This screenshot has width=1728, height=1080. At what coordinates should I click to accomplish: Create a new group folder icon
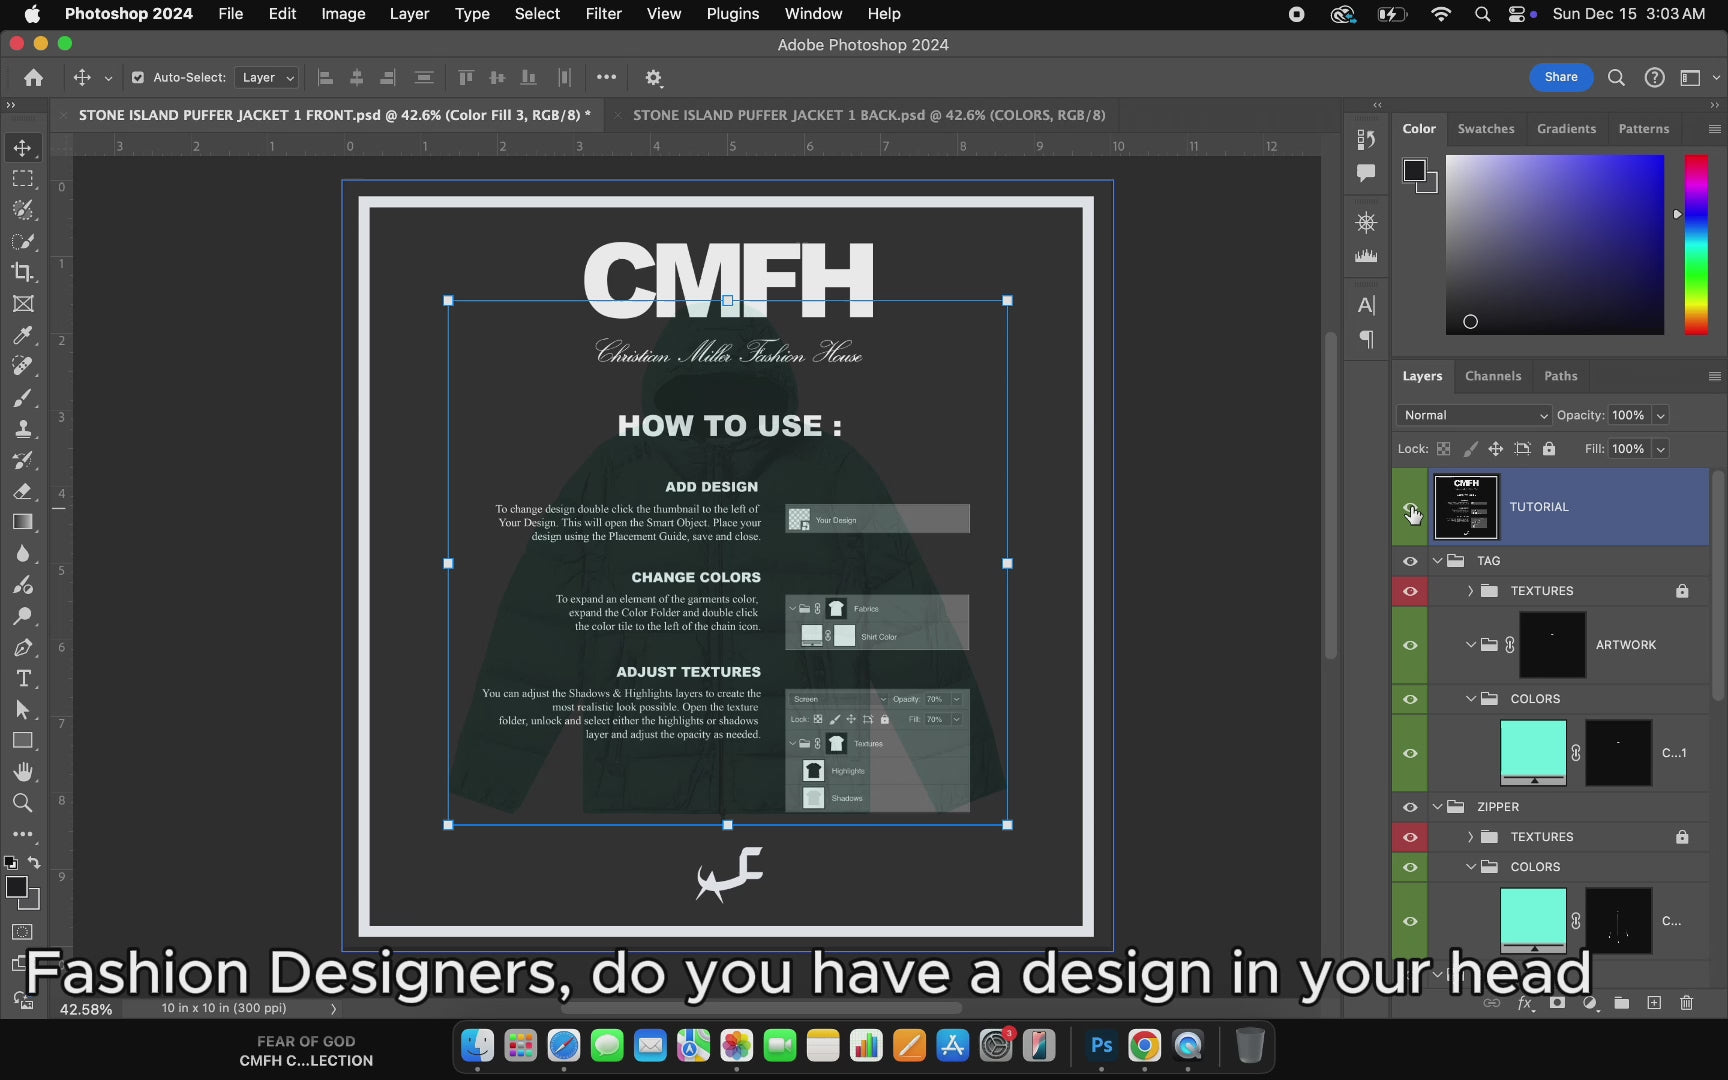(1621, 1002)
